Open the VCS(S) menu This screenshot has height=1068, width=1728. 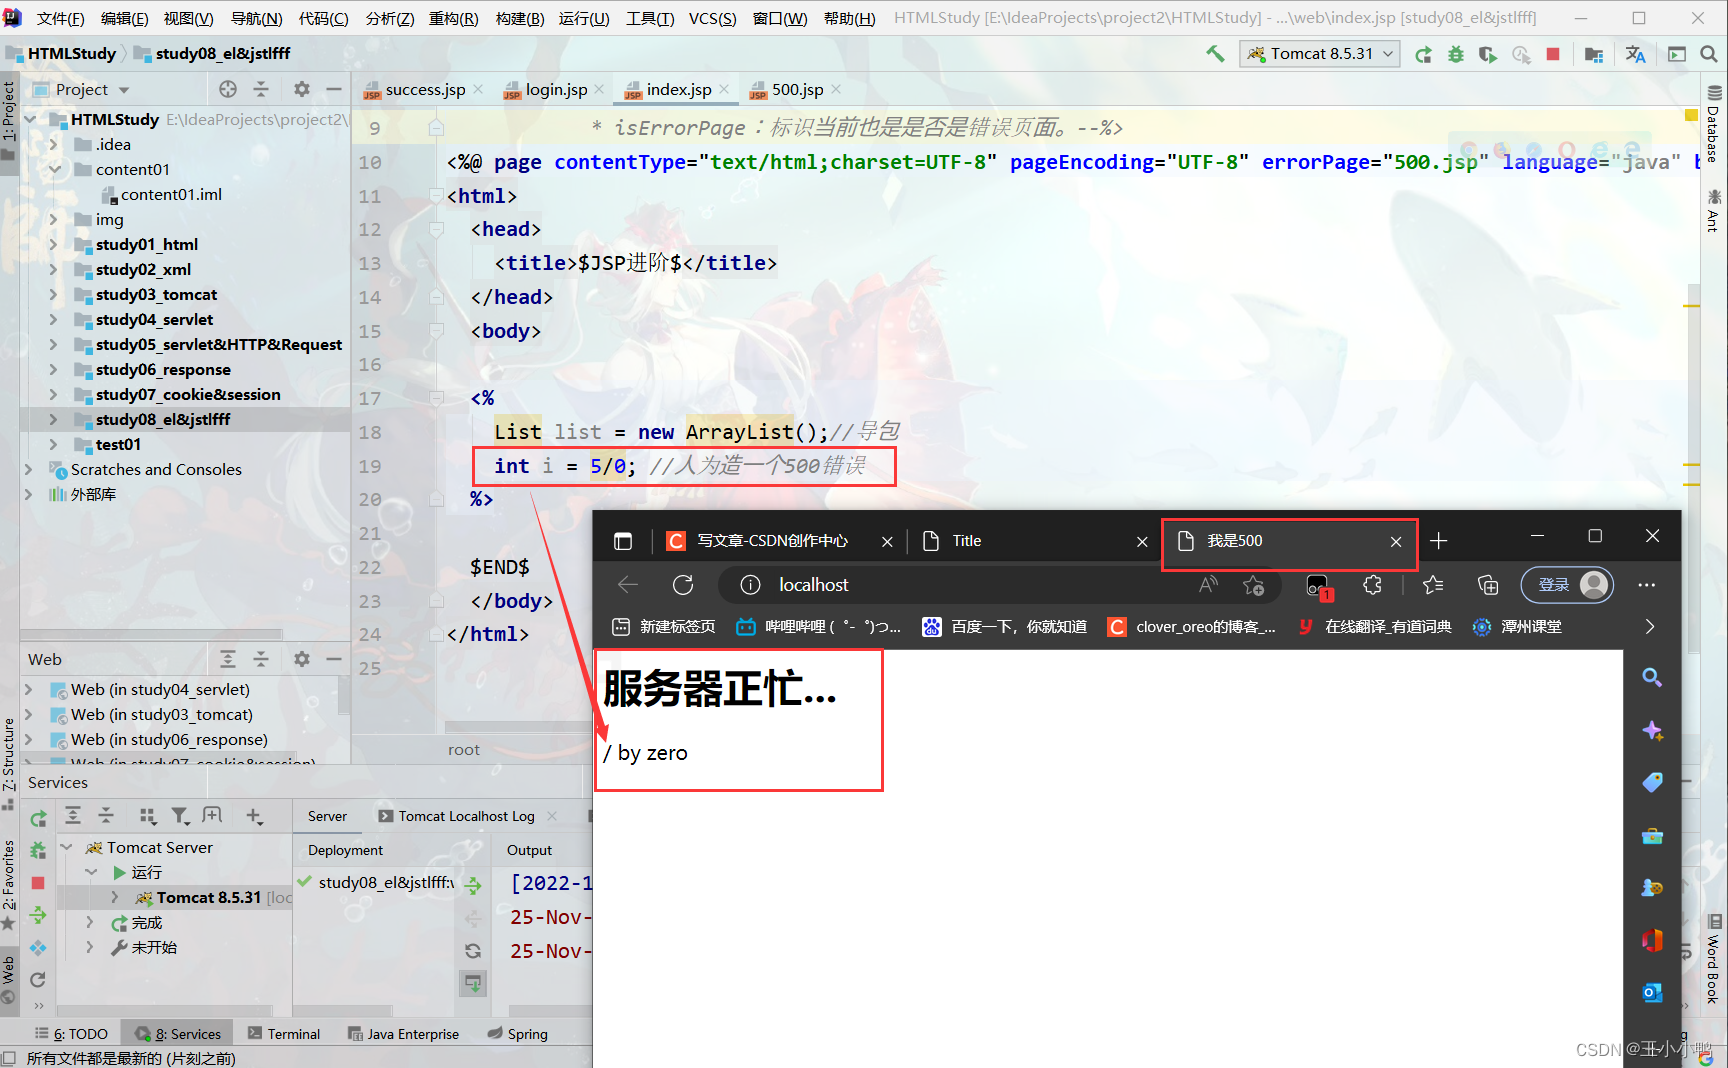(x=713, y=18)
